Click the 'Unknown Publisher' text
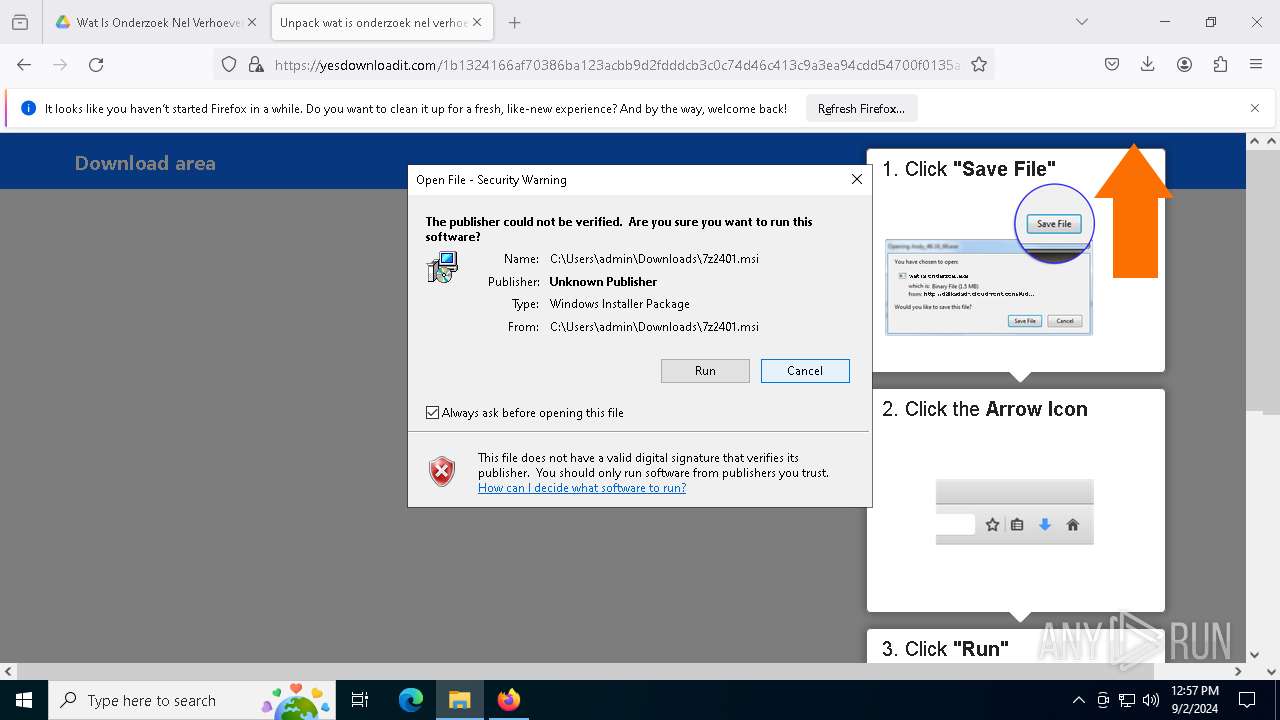Viewport: 1280px width, 720px height. pyautogui.click(x=603, y=282)
